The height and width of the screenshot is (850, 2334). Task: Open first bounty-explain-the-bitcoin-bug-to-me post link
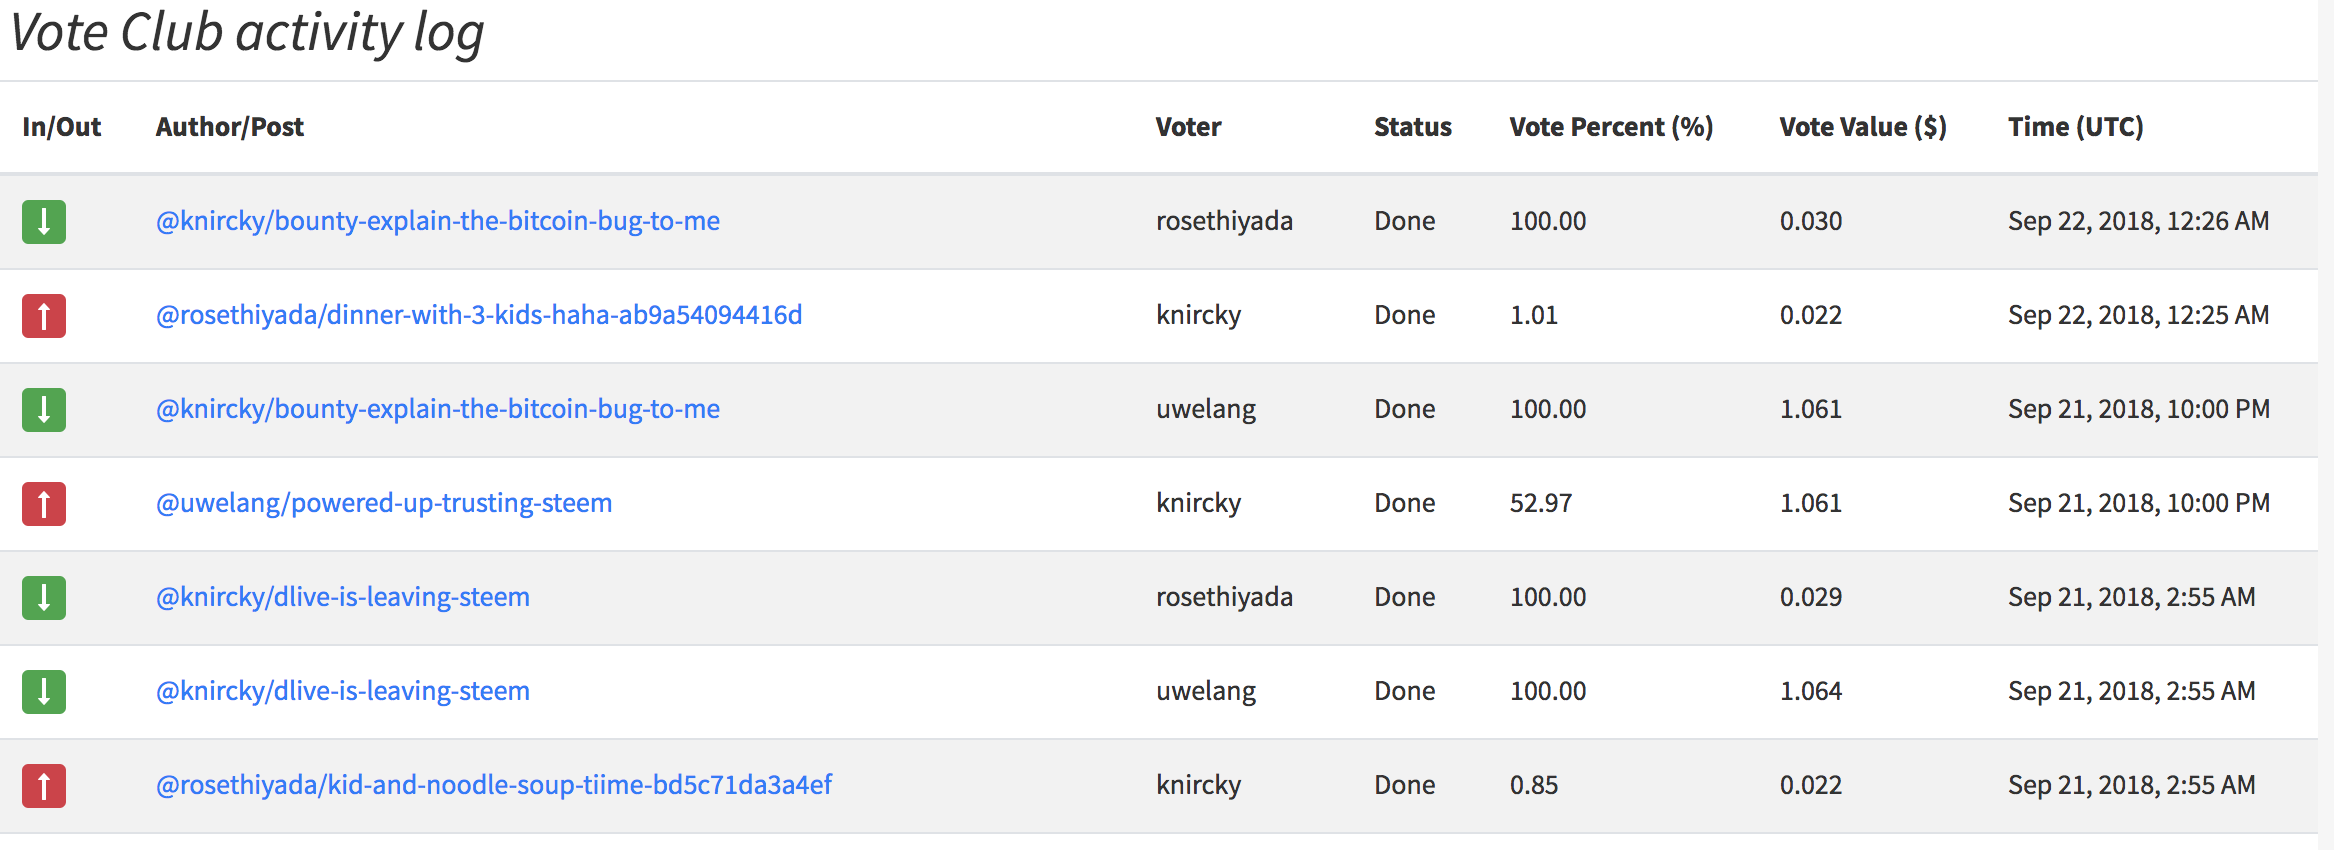tap(437, 221)
